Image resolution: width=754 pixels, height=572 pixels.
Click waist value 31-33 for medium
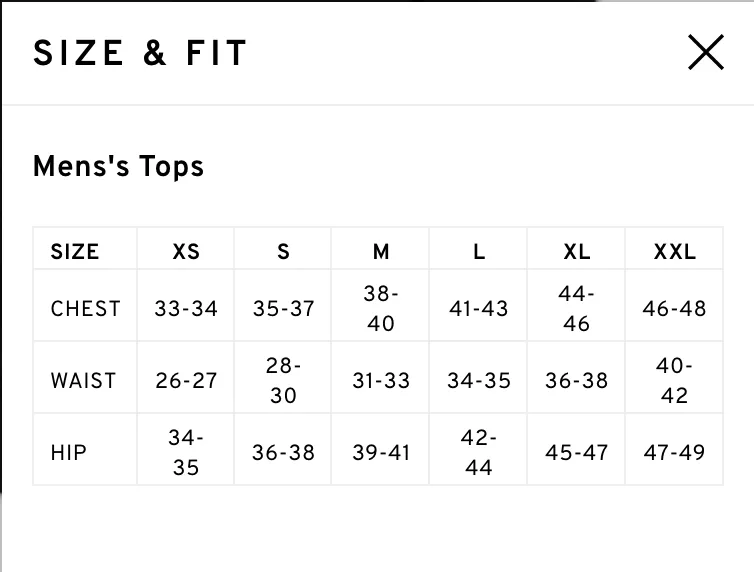pyautogui.click(x=381, y=380)
